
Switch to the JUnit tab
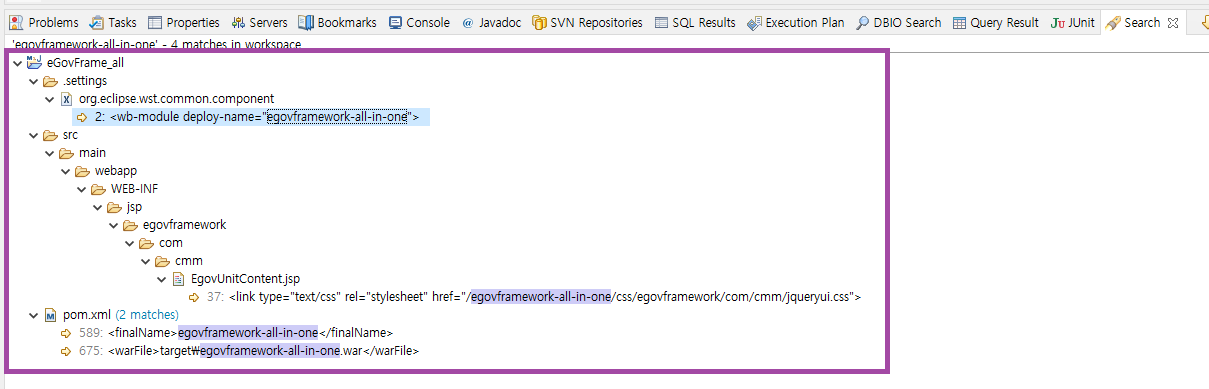click(1073, 22)
